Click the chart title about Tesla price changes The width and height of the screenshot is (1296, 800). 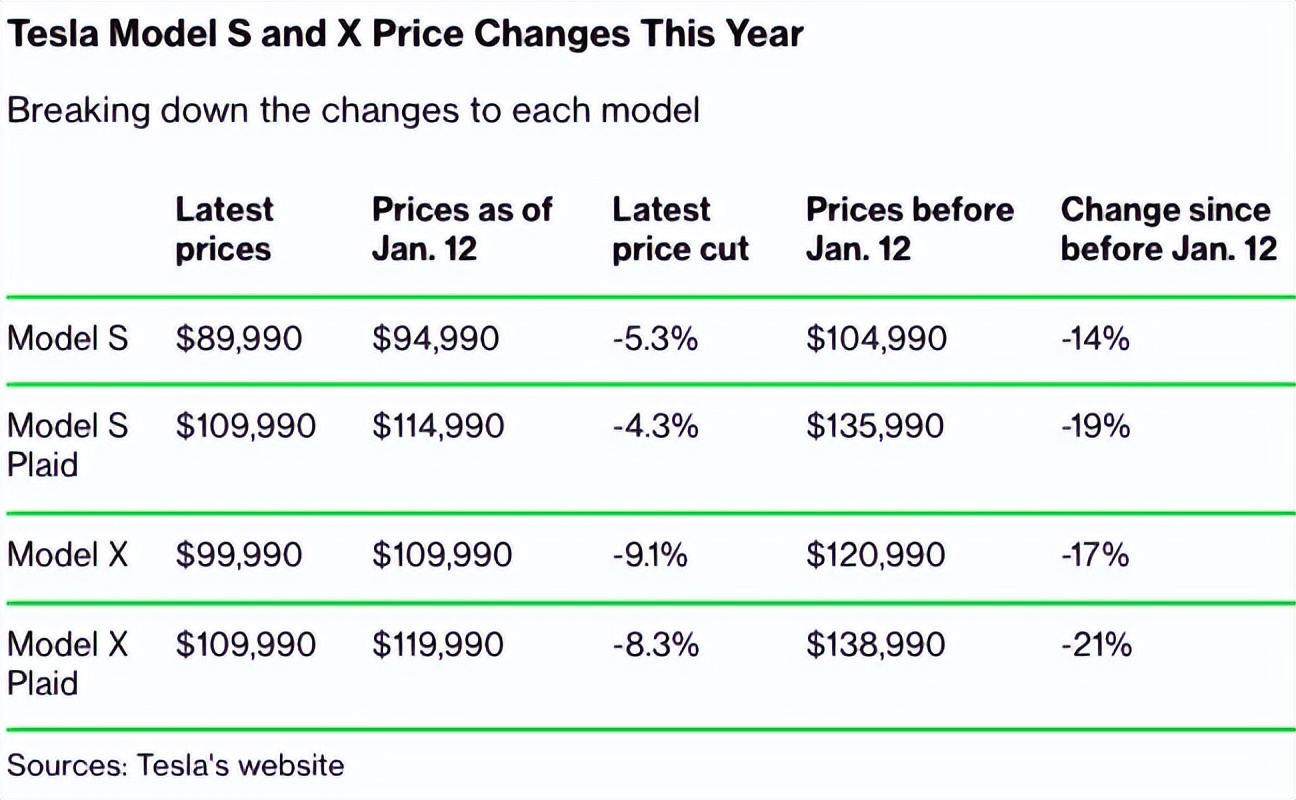click(x=405, y=35)
